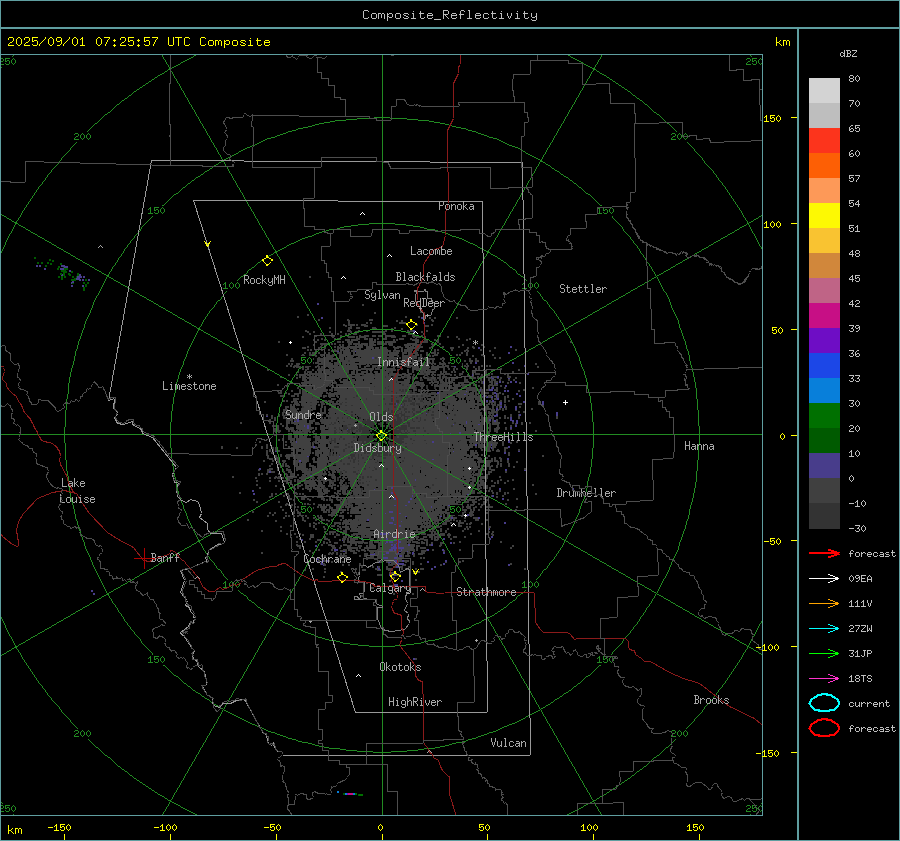Click the Limestone label
The image size is (900, 841).
click(x=189, y=386)
